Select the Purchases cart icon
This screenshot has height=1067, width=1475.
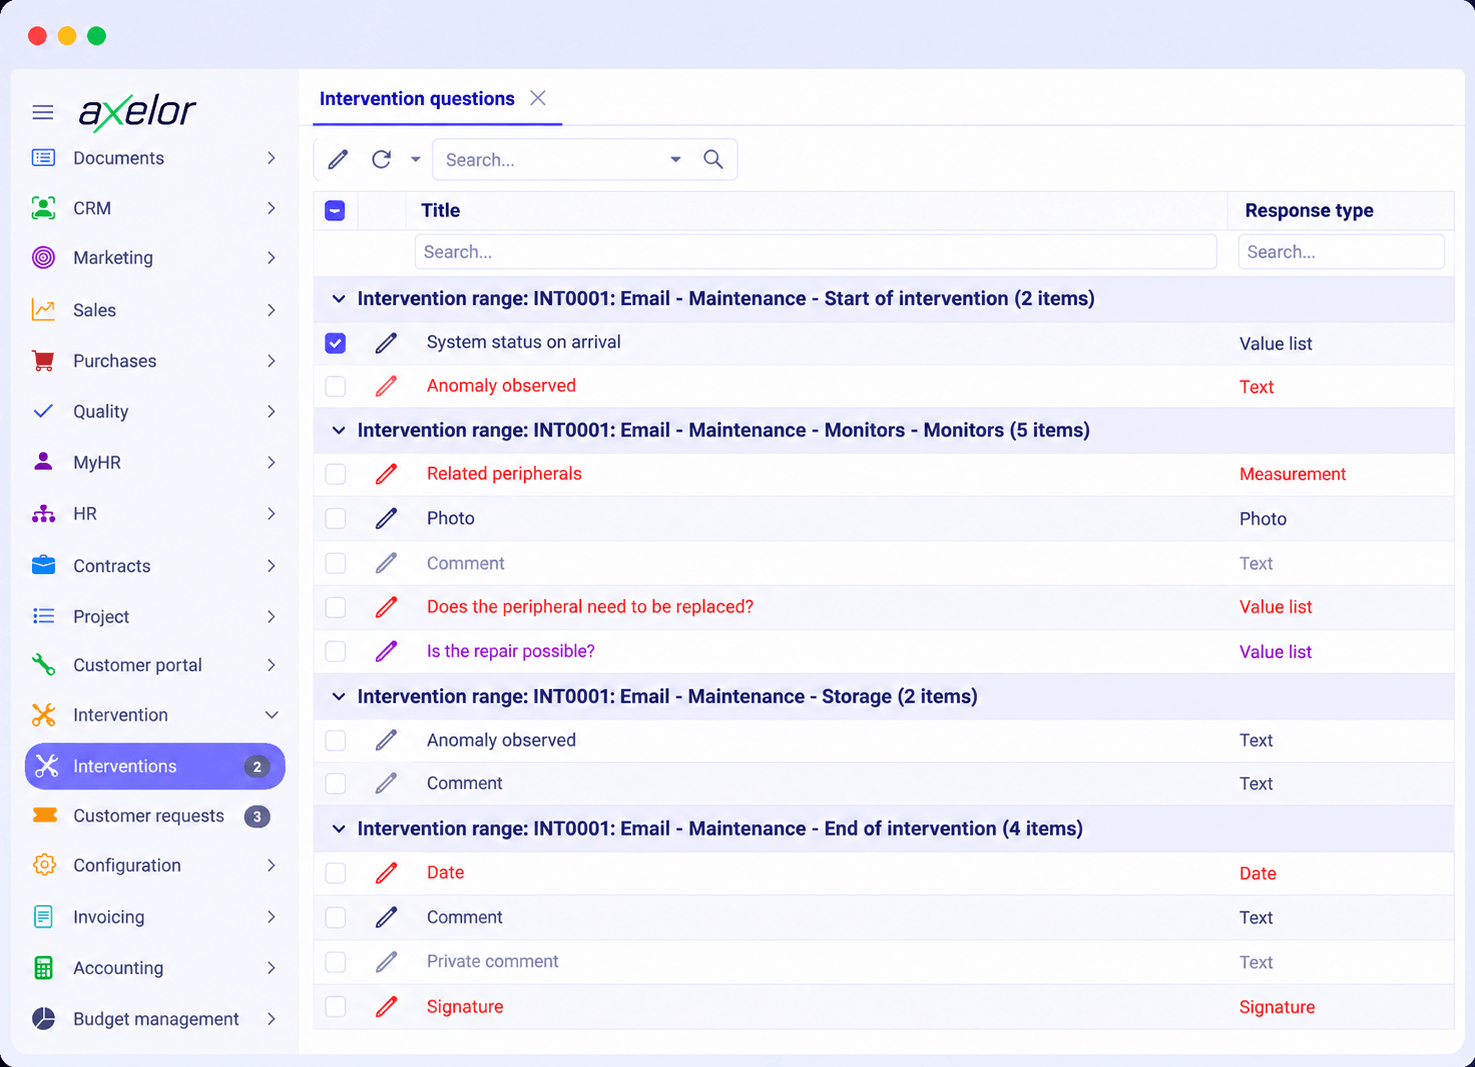click(43, 361)
